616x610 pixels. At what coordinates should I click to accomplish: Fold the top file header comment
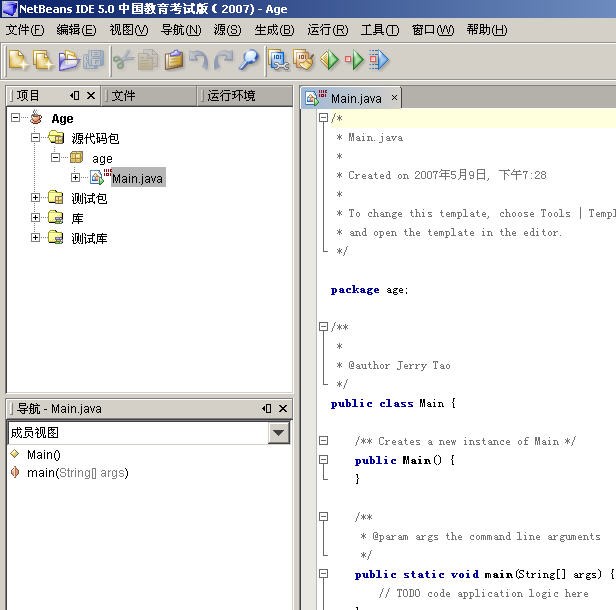coord(323,117)
